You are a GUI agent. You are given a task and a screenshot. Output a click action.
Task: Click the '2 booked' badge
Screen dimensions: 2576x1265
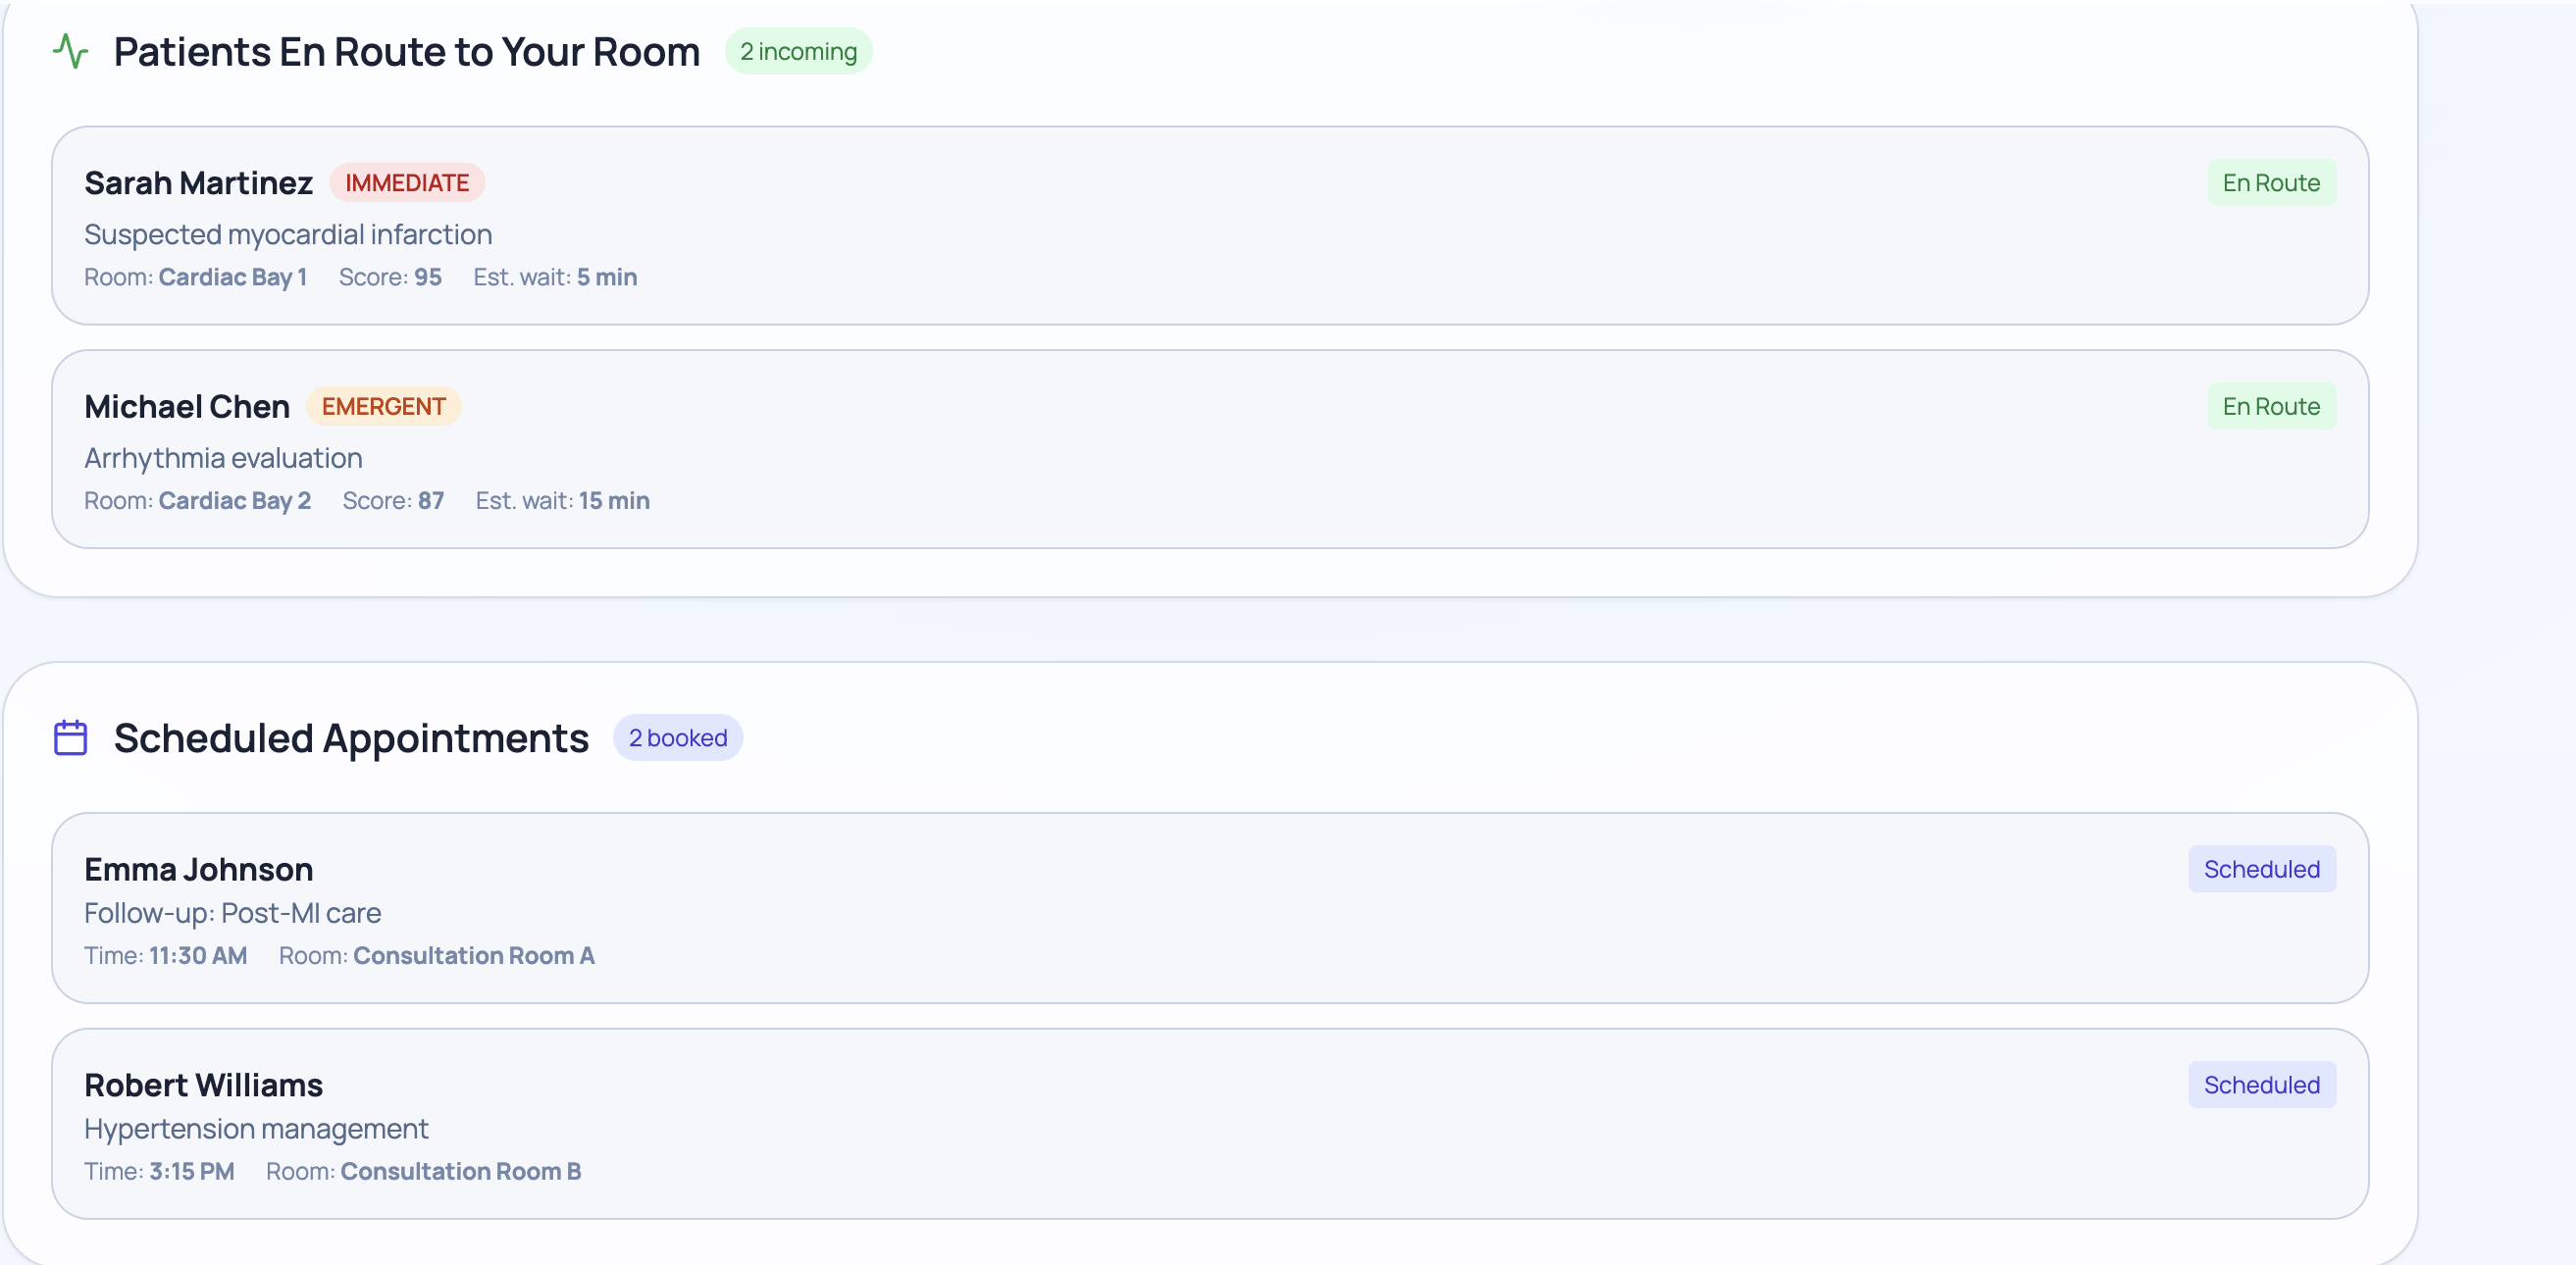point(677,738)
